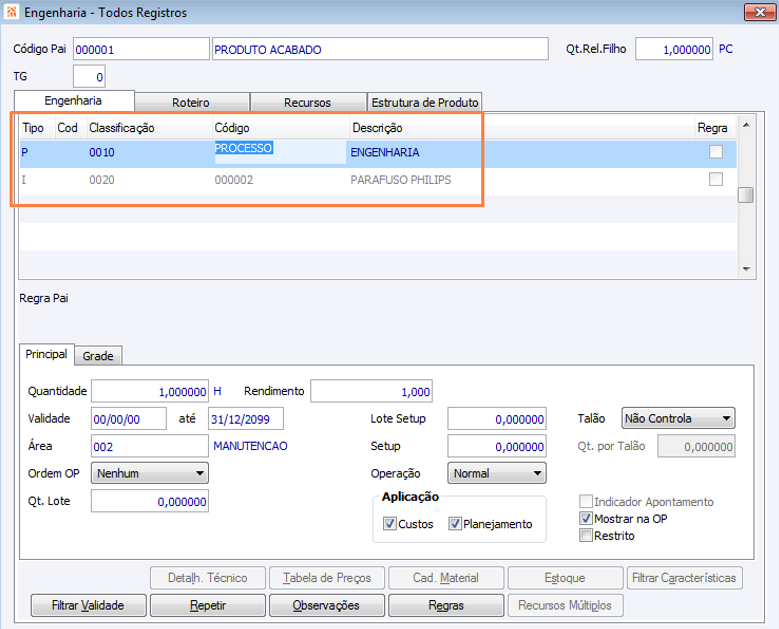Click the Quantidade field
Screen dimensions: 779x629
(150, 392)
